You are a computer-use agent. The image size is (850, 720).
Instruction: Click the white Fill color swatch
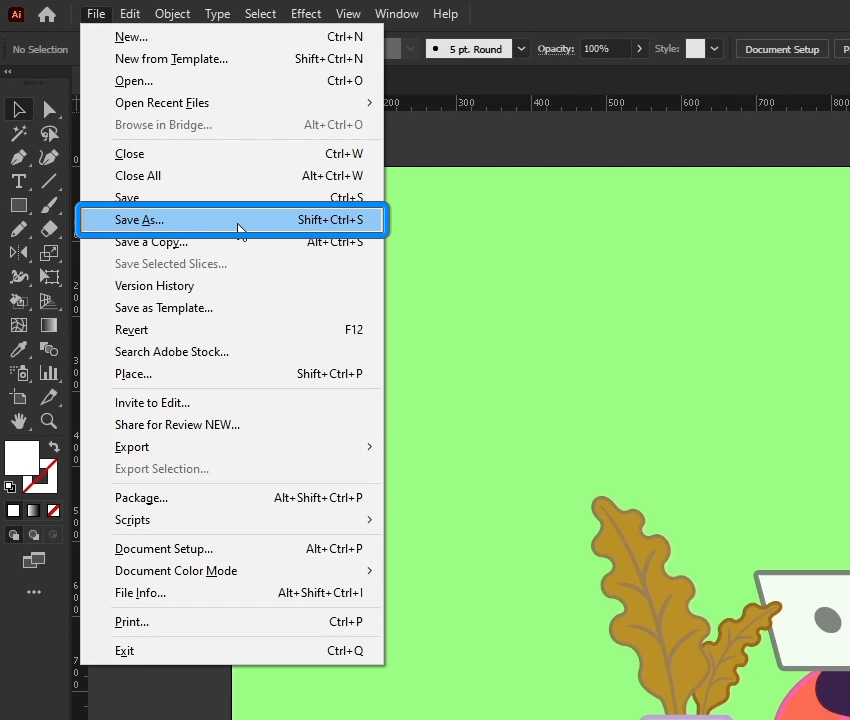[x=22, y=458]
